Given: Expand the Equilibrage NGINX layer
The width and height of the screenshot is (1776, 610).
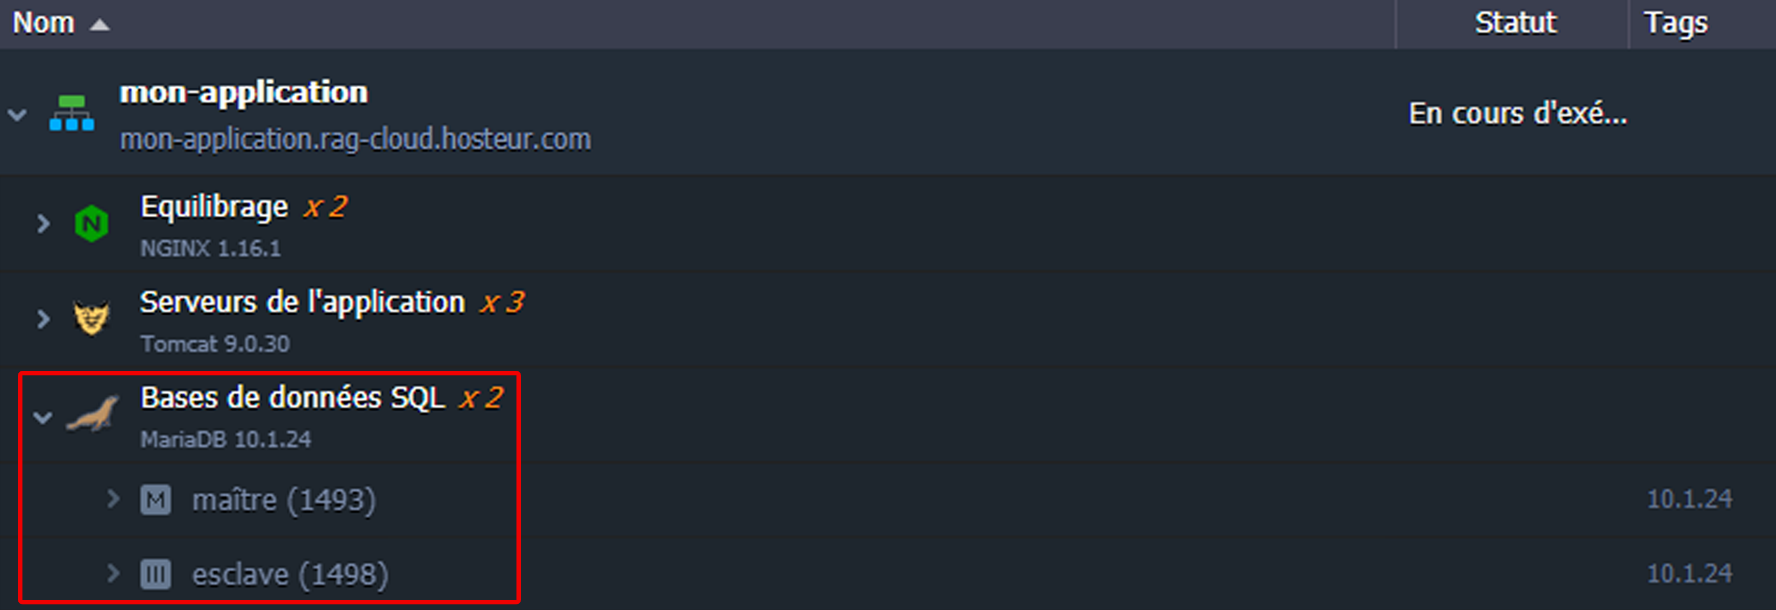Looking at the screenshot, I should [x=43, y=223].
